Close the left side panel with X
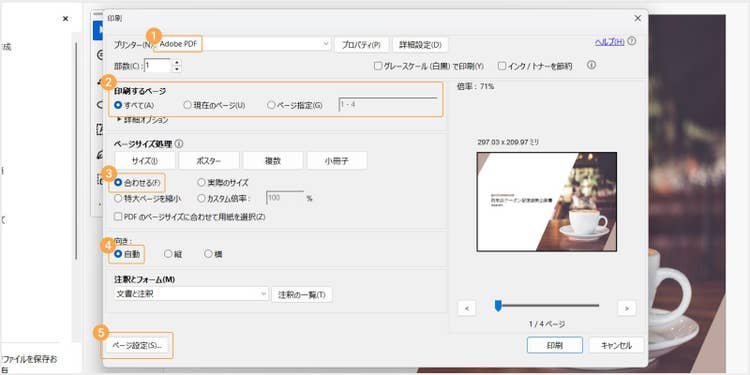This screenshot has height=375, width=750. click(66, 19)
